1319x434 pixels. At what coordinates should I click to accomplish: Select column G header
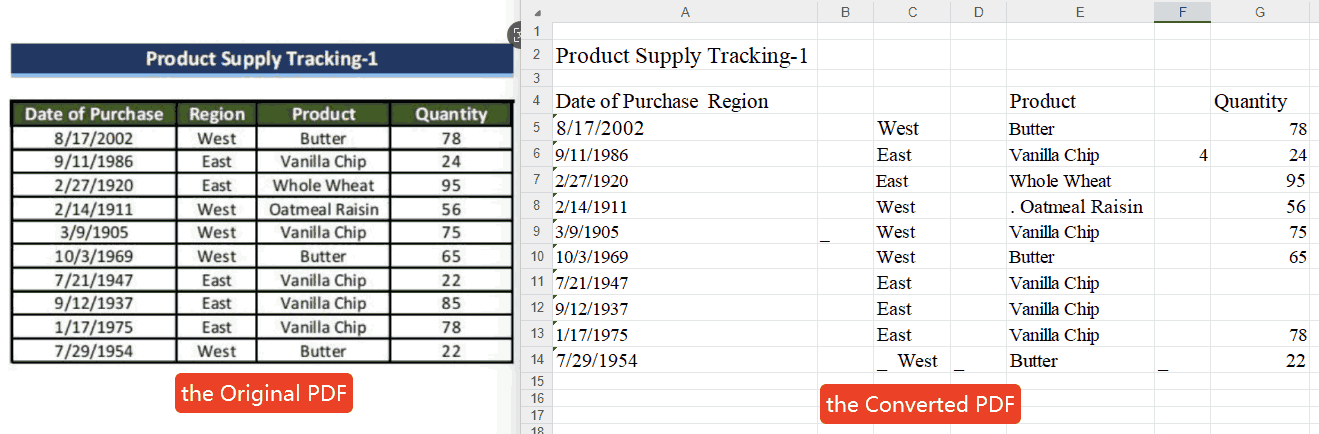[1259, 12]
